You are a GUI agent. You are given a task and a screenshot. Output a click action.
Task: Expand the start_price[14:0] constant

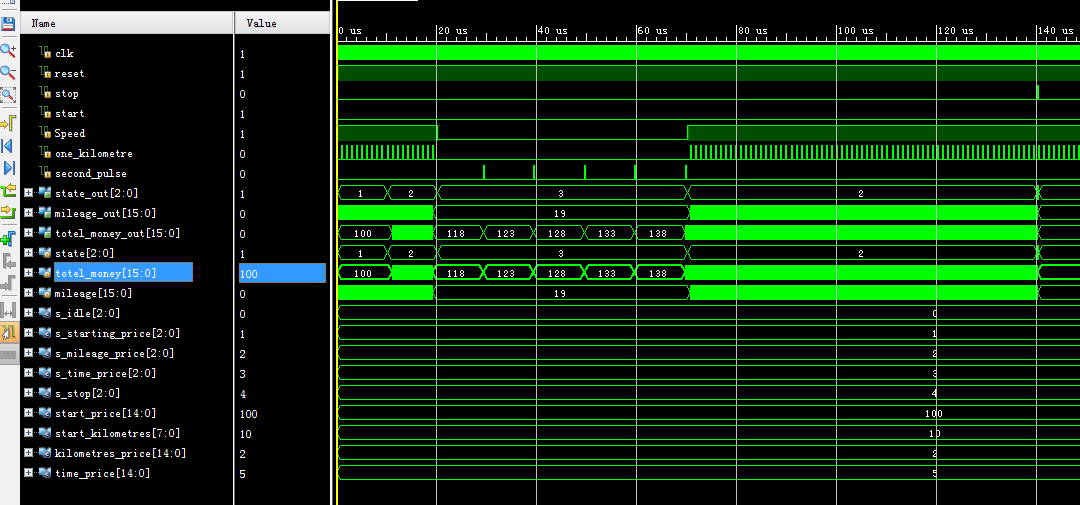(28, 413)
